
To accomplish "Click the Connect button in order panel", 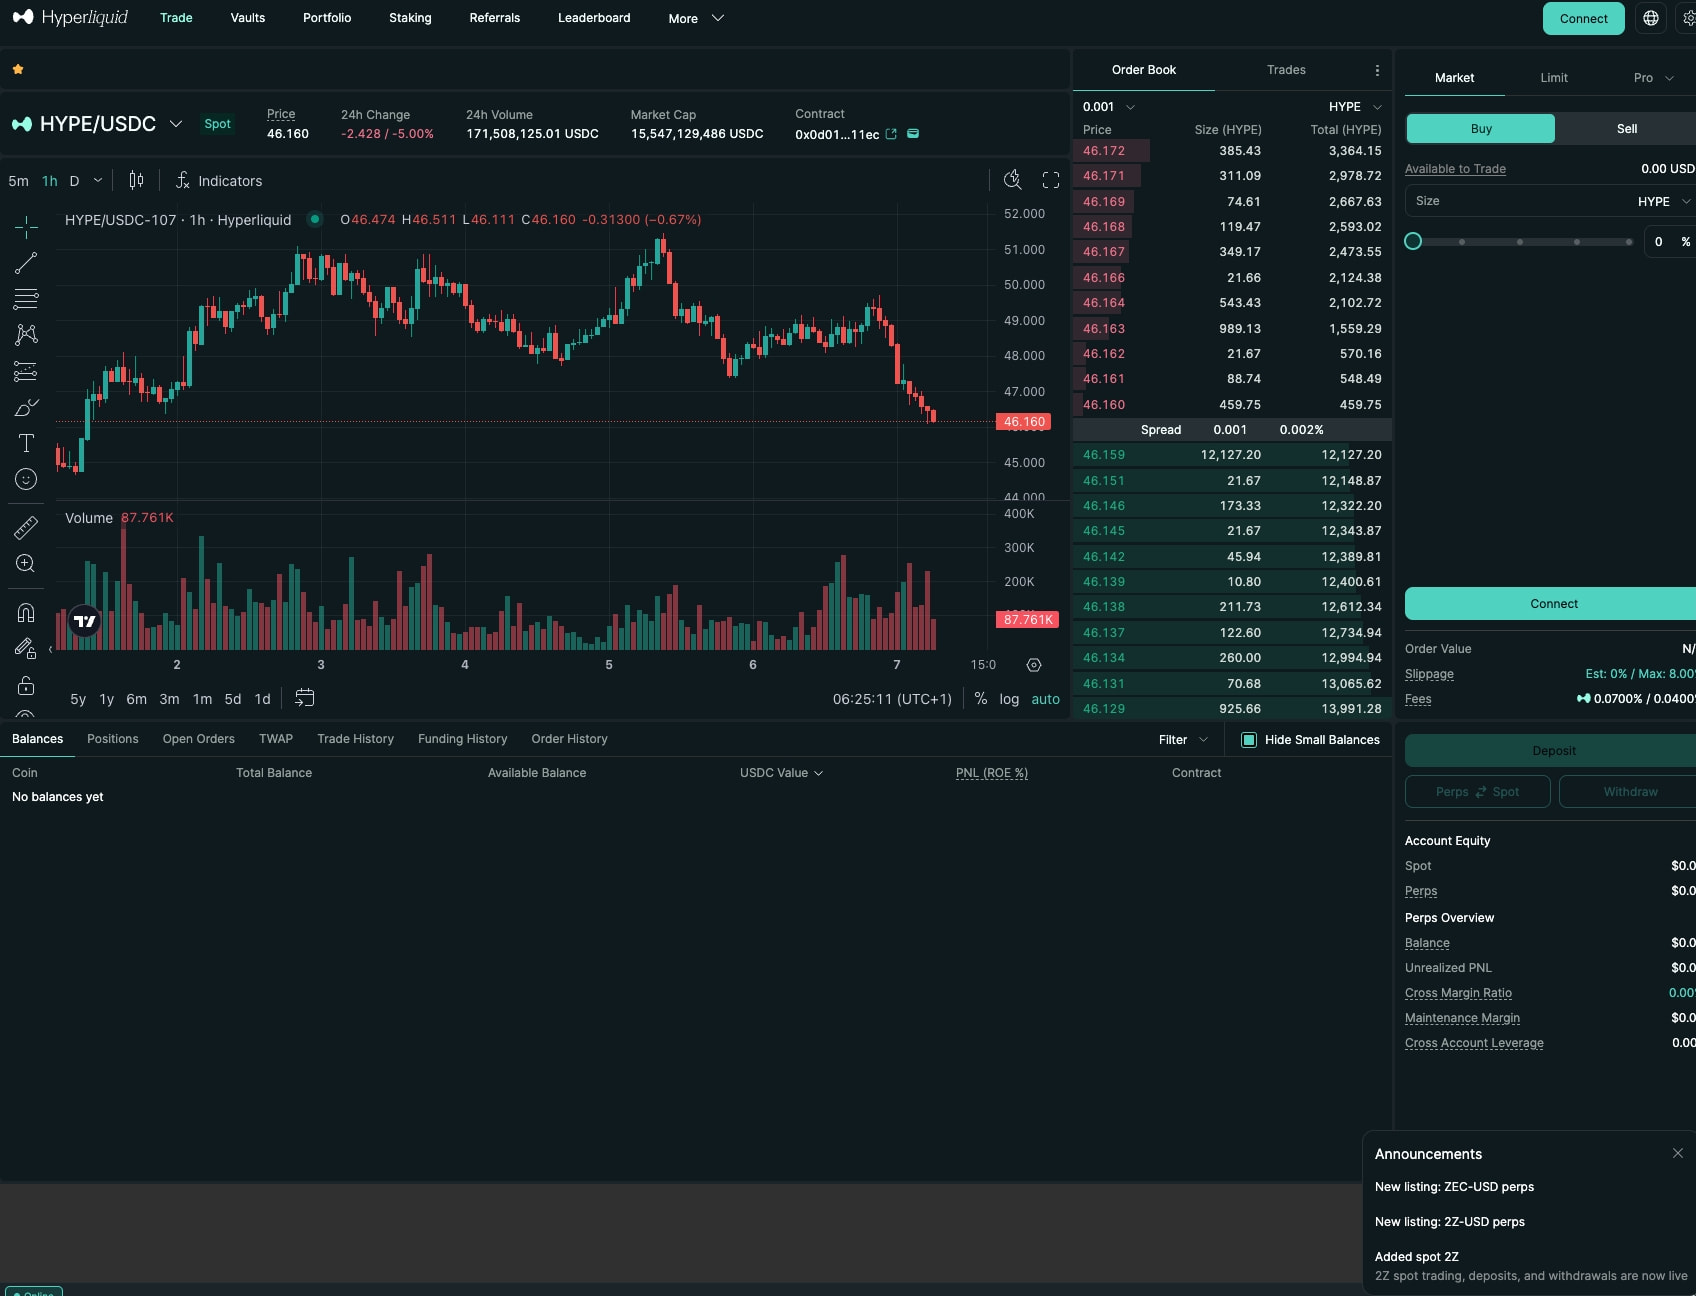I will tap(1552, 603).
